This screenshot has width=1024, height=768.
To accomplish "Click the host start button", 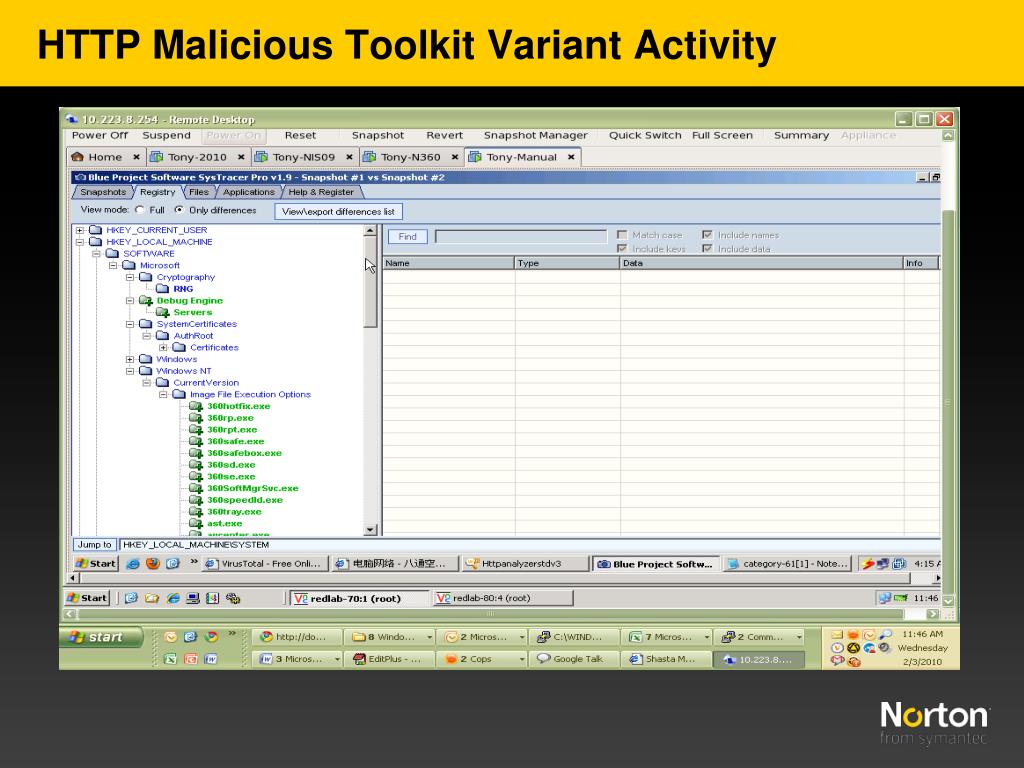I will [101, 637].
